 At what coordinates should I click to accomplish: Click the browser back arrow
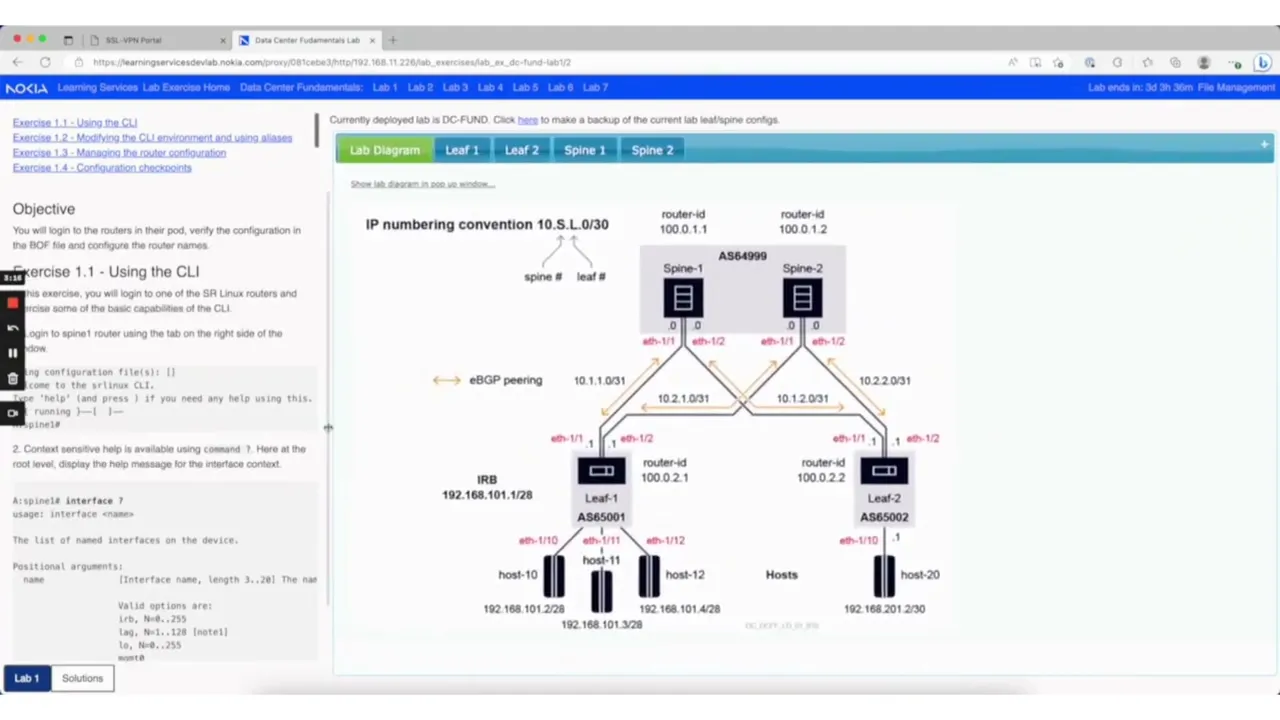[18, 62]
